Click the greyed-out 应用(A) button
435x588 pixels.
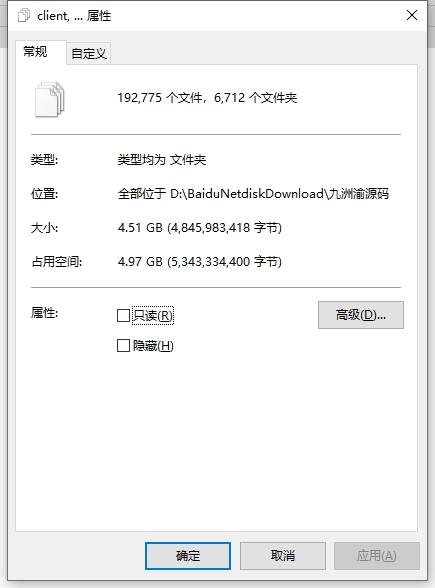376,556
